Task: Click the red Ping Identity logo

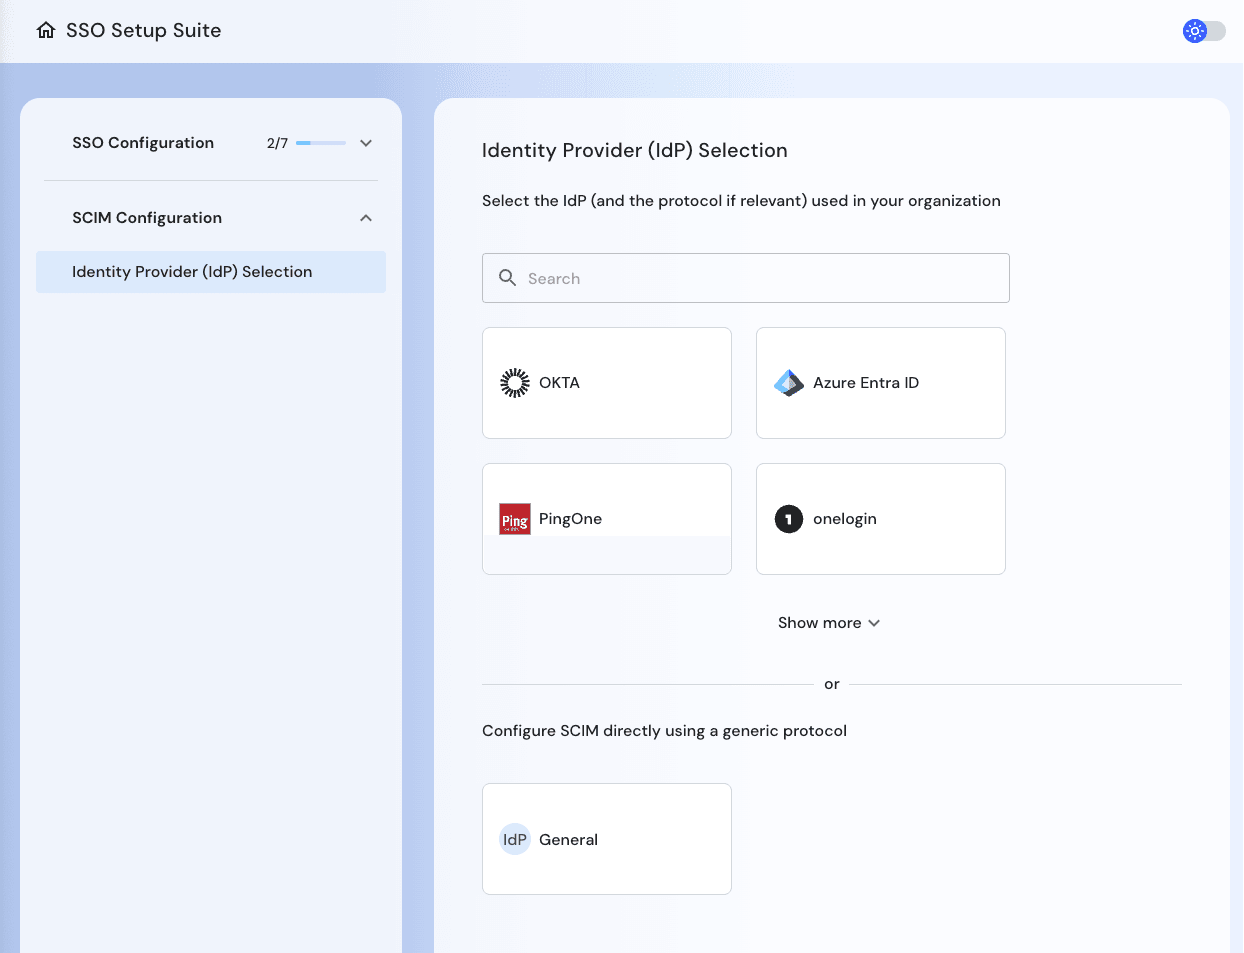Action: coord(514,519)
